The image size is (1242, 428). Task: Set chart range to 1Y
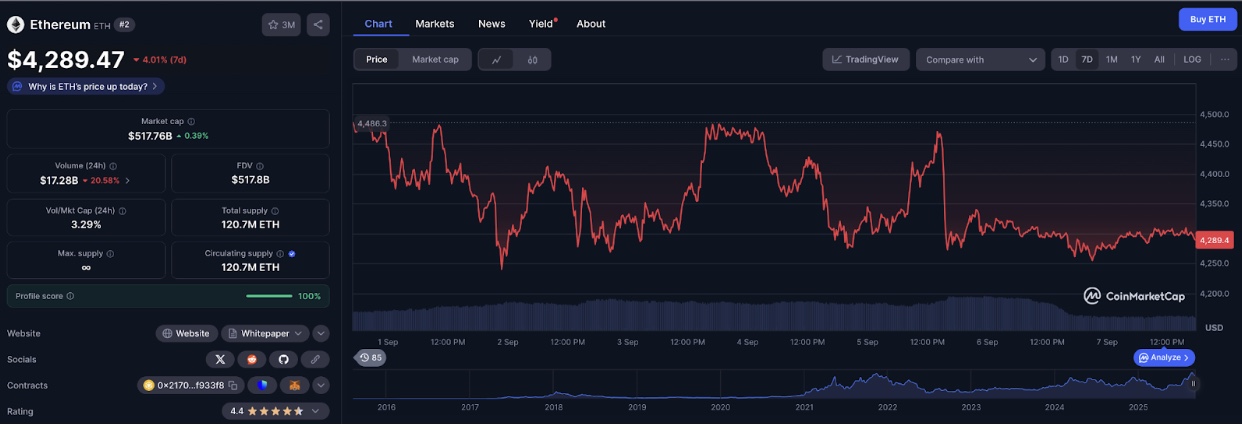tap(1135, 60)
